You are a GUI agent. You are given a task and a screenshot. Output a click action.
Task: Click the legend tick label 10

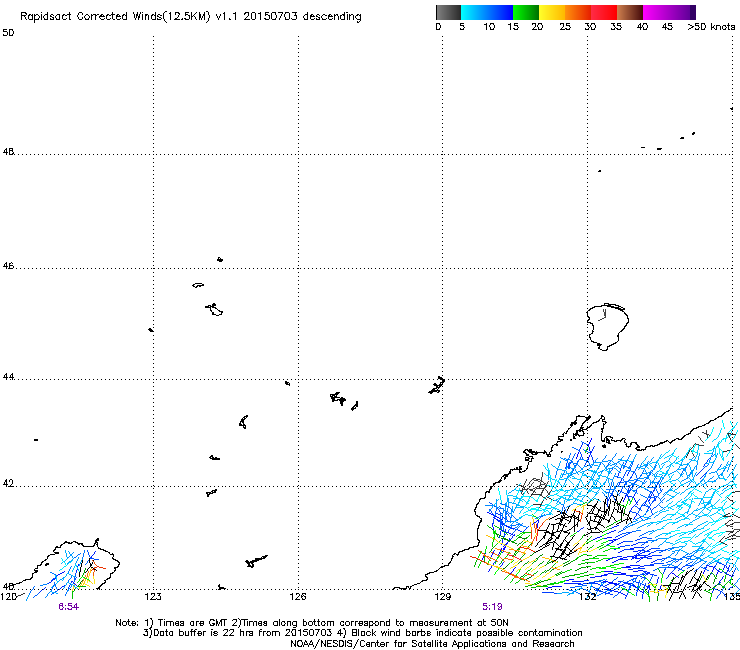(x=489, y=27)
